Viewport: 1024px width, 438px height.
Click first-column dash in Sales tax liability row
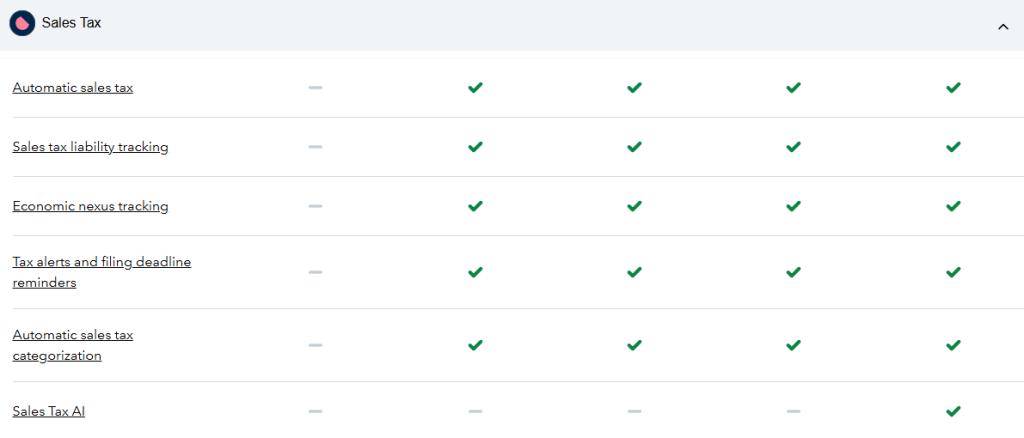pyautogui.click(x=315, y=147)
